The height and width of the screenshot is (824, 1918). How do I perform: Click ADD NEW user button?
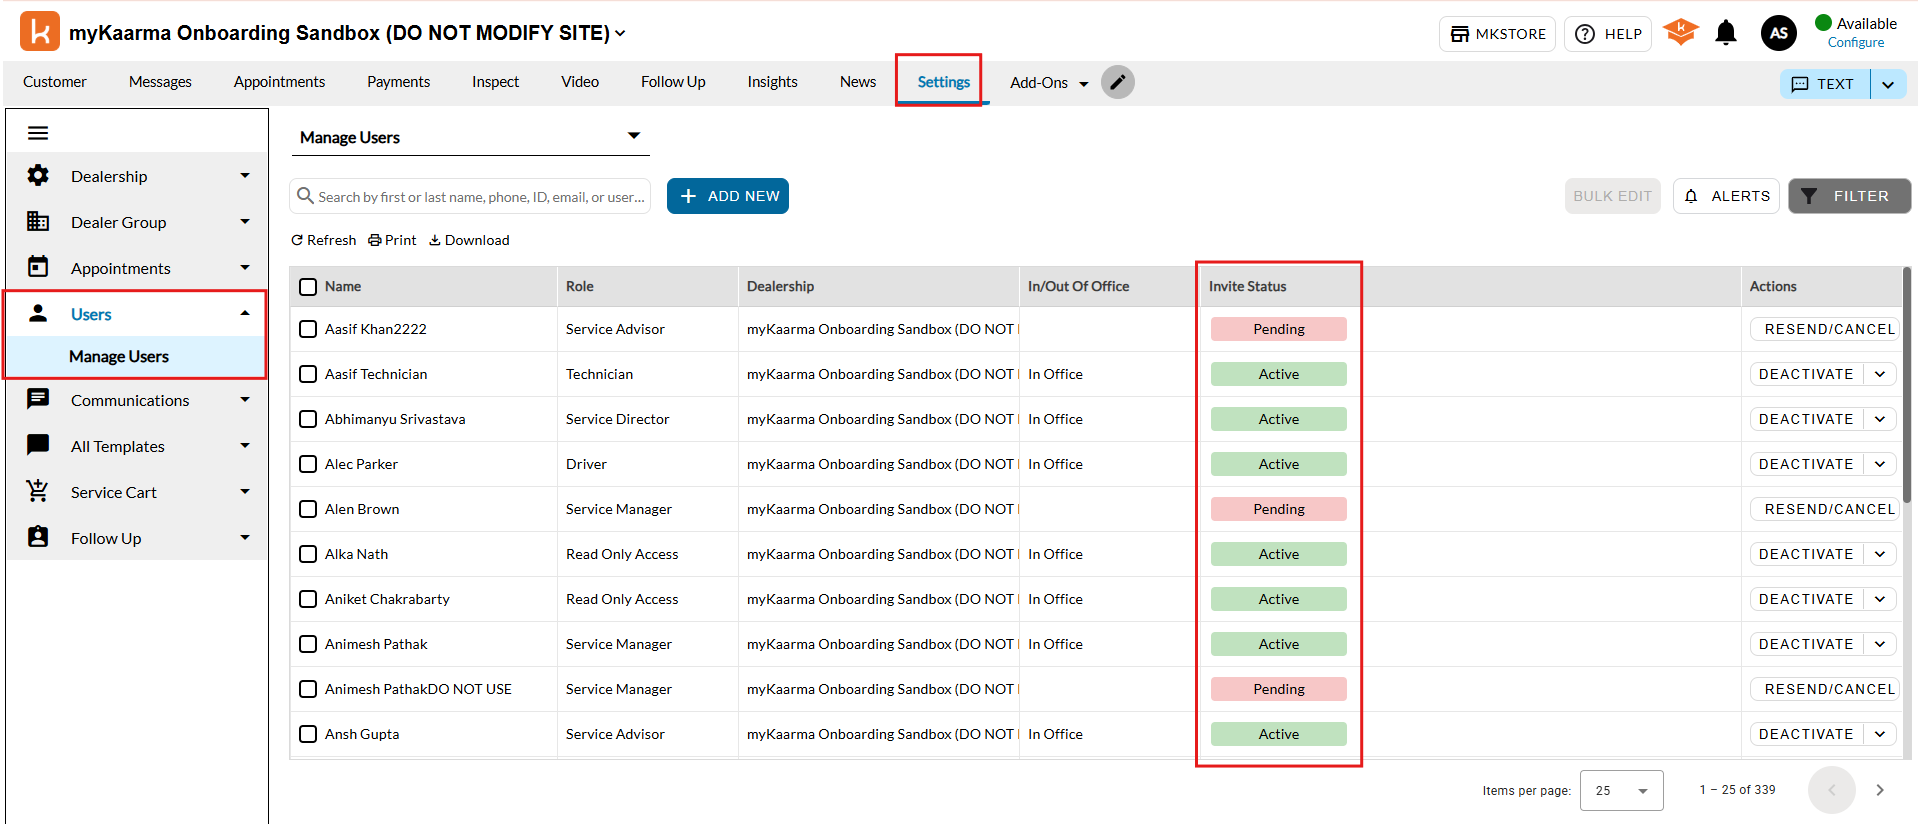[x=728, y=196]
